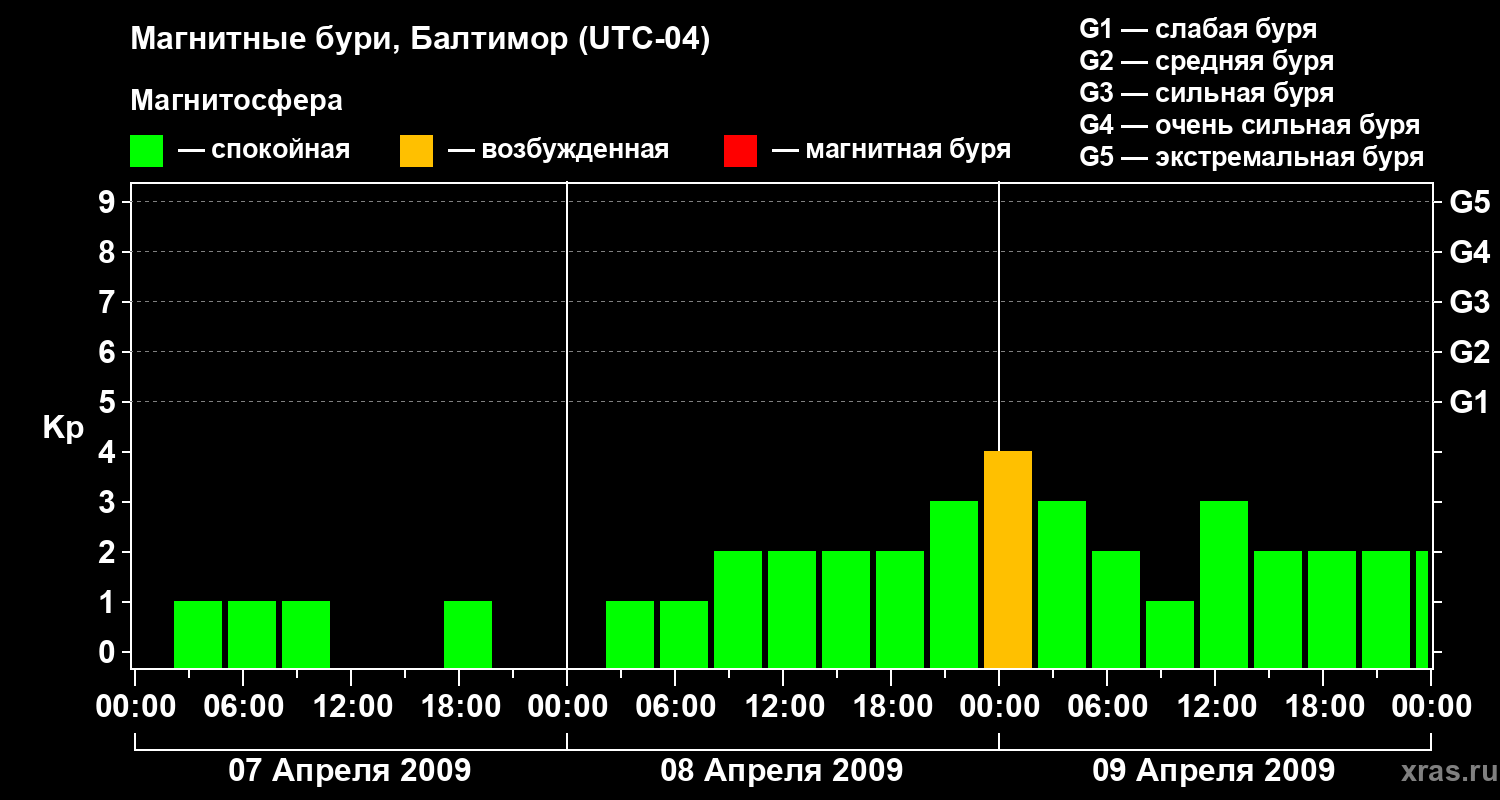This screenshot has height=800, width=1500.
Task: Click the 06:00 time label under 09 April
Action: point(1107,706)
